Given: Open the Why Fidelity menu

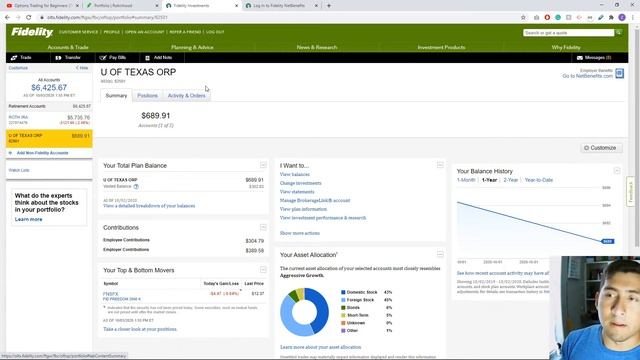Looking at the screenshot, I should [566, 47].
